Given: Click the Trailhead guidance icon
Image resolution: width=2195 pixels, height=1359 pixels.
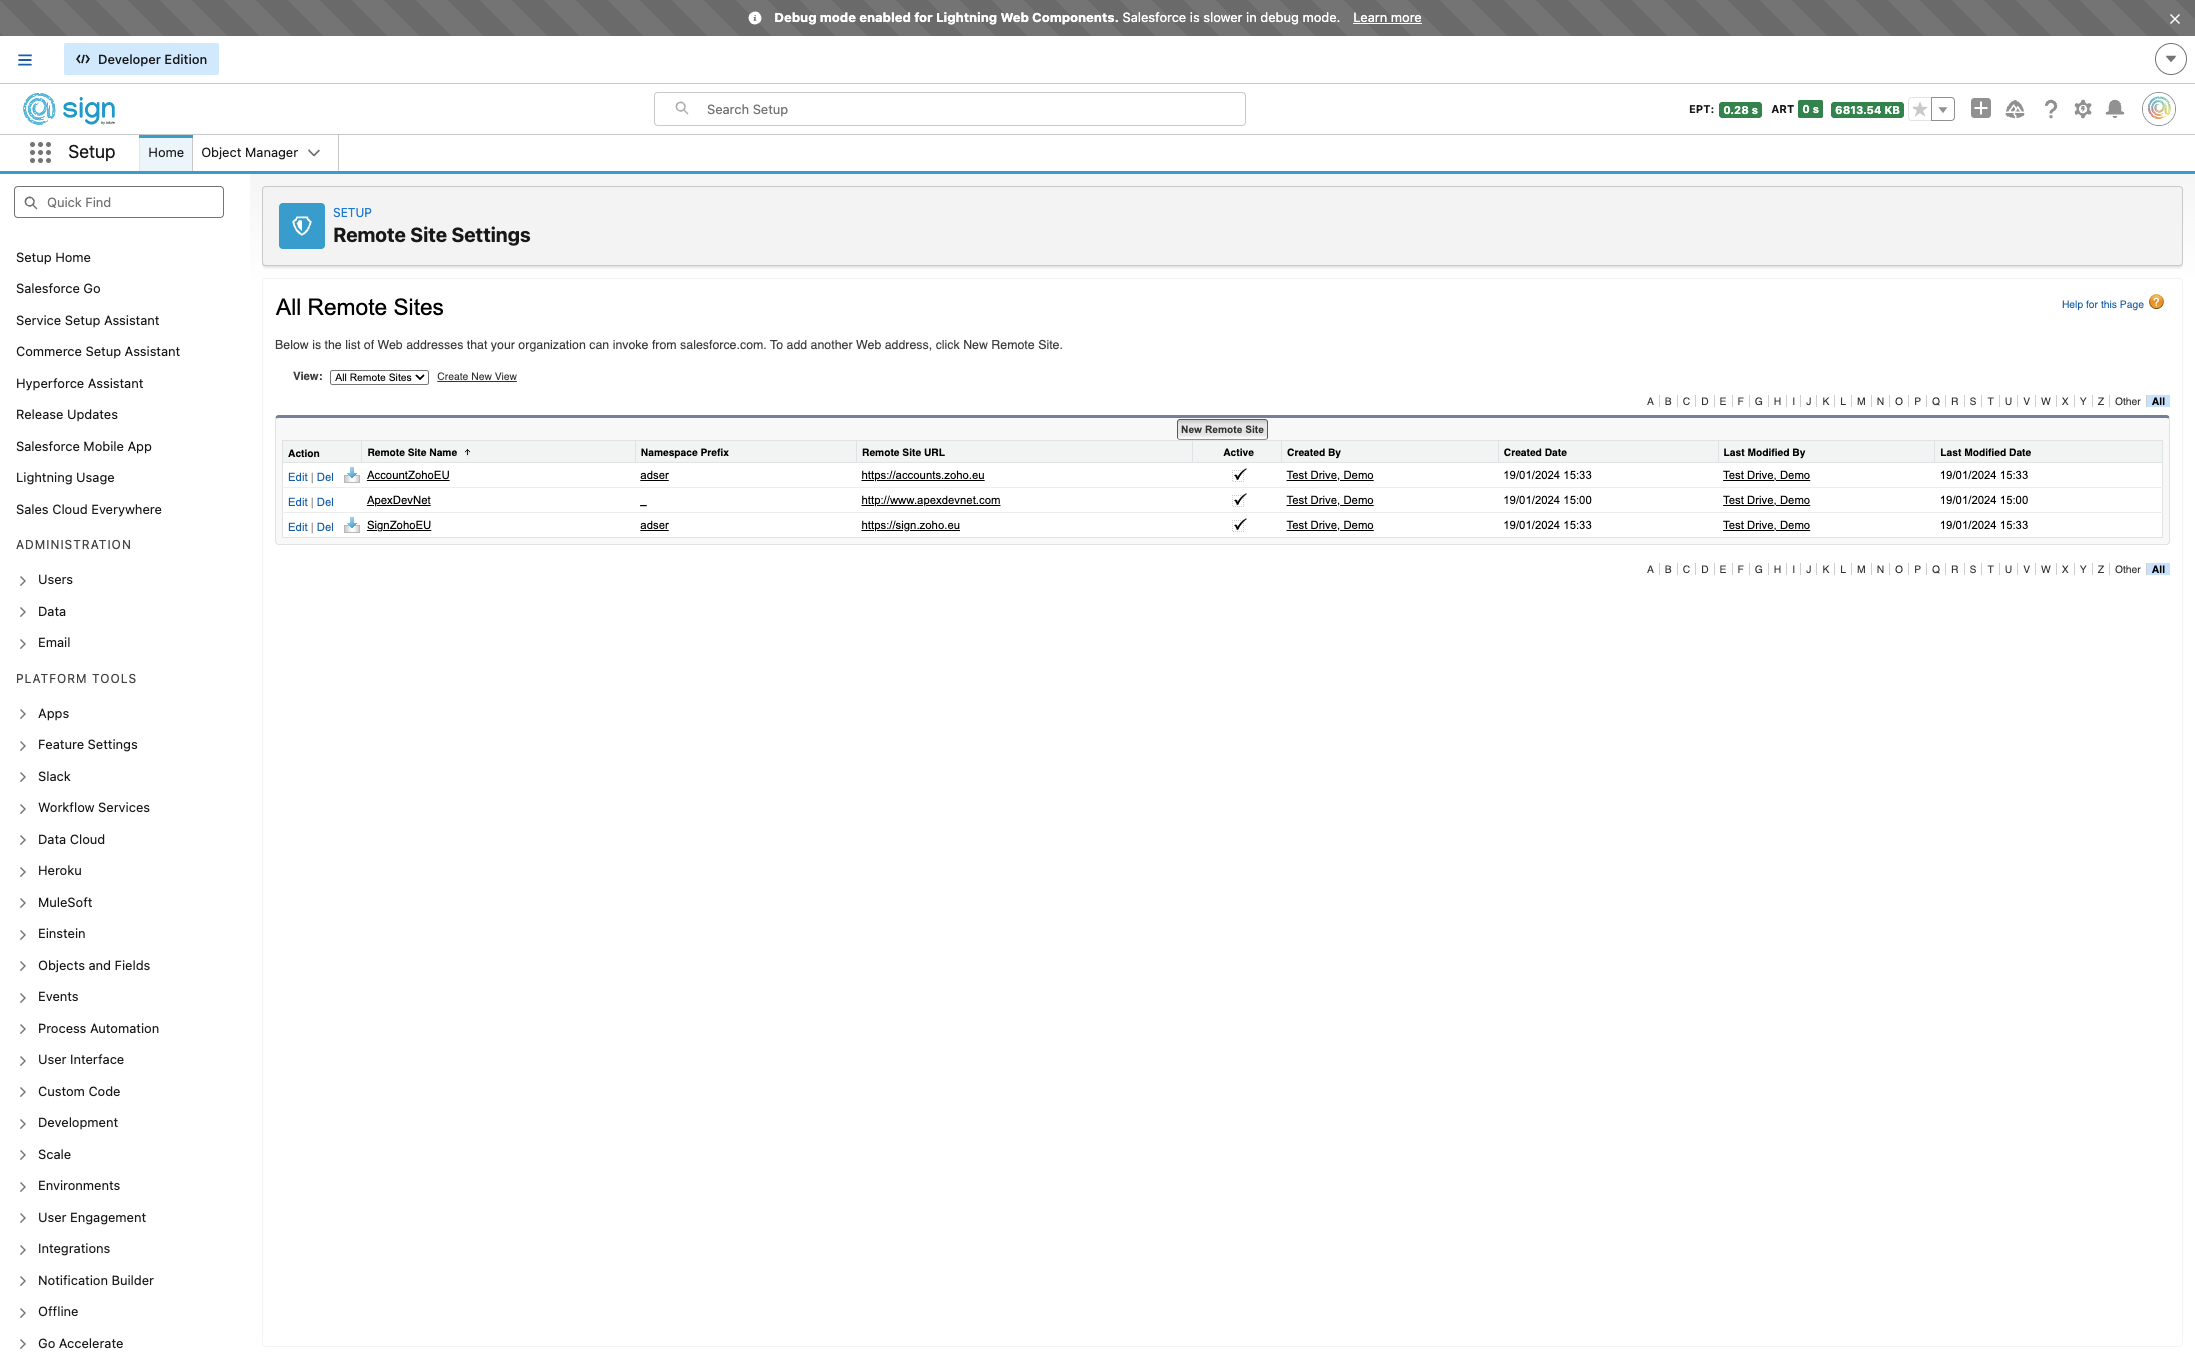Looking at the screenshot, I should 2015,109.
